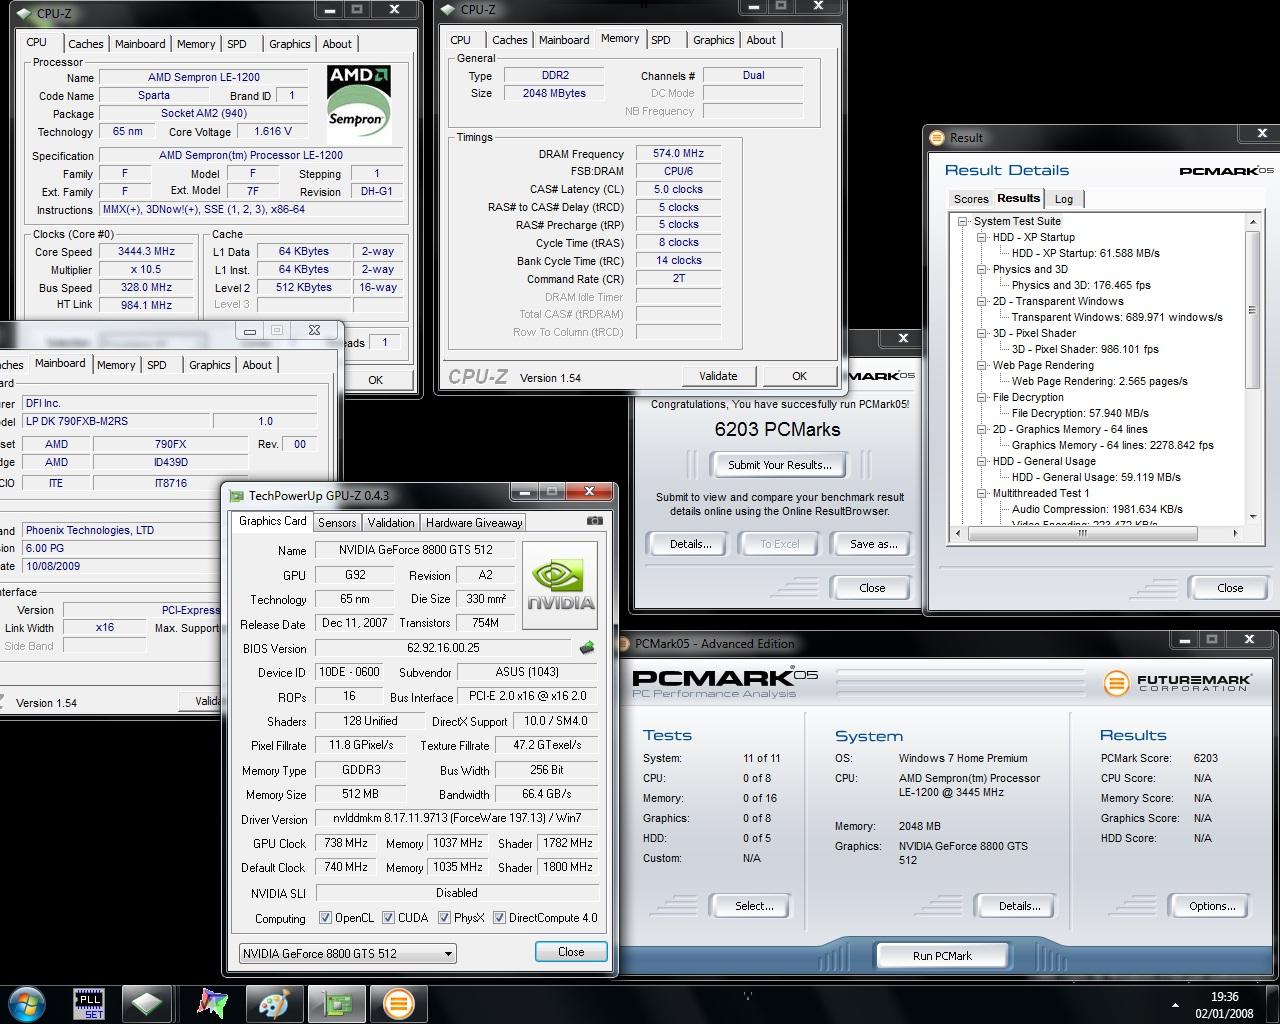Click scroll down arrow in Results tree

click(1253, 518)
